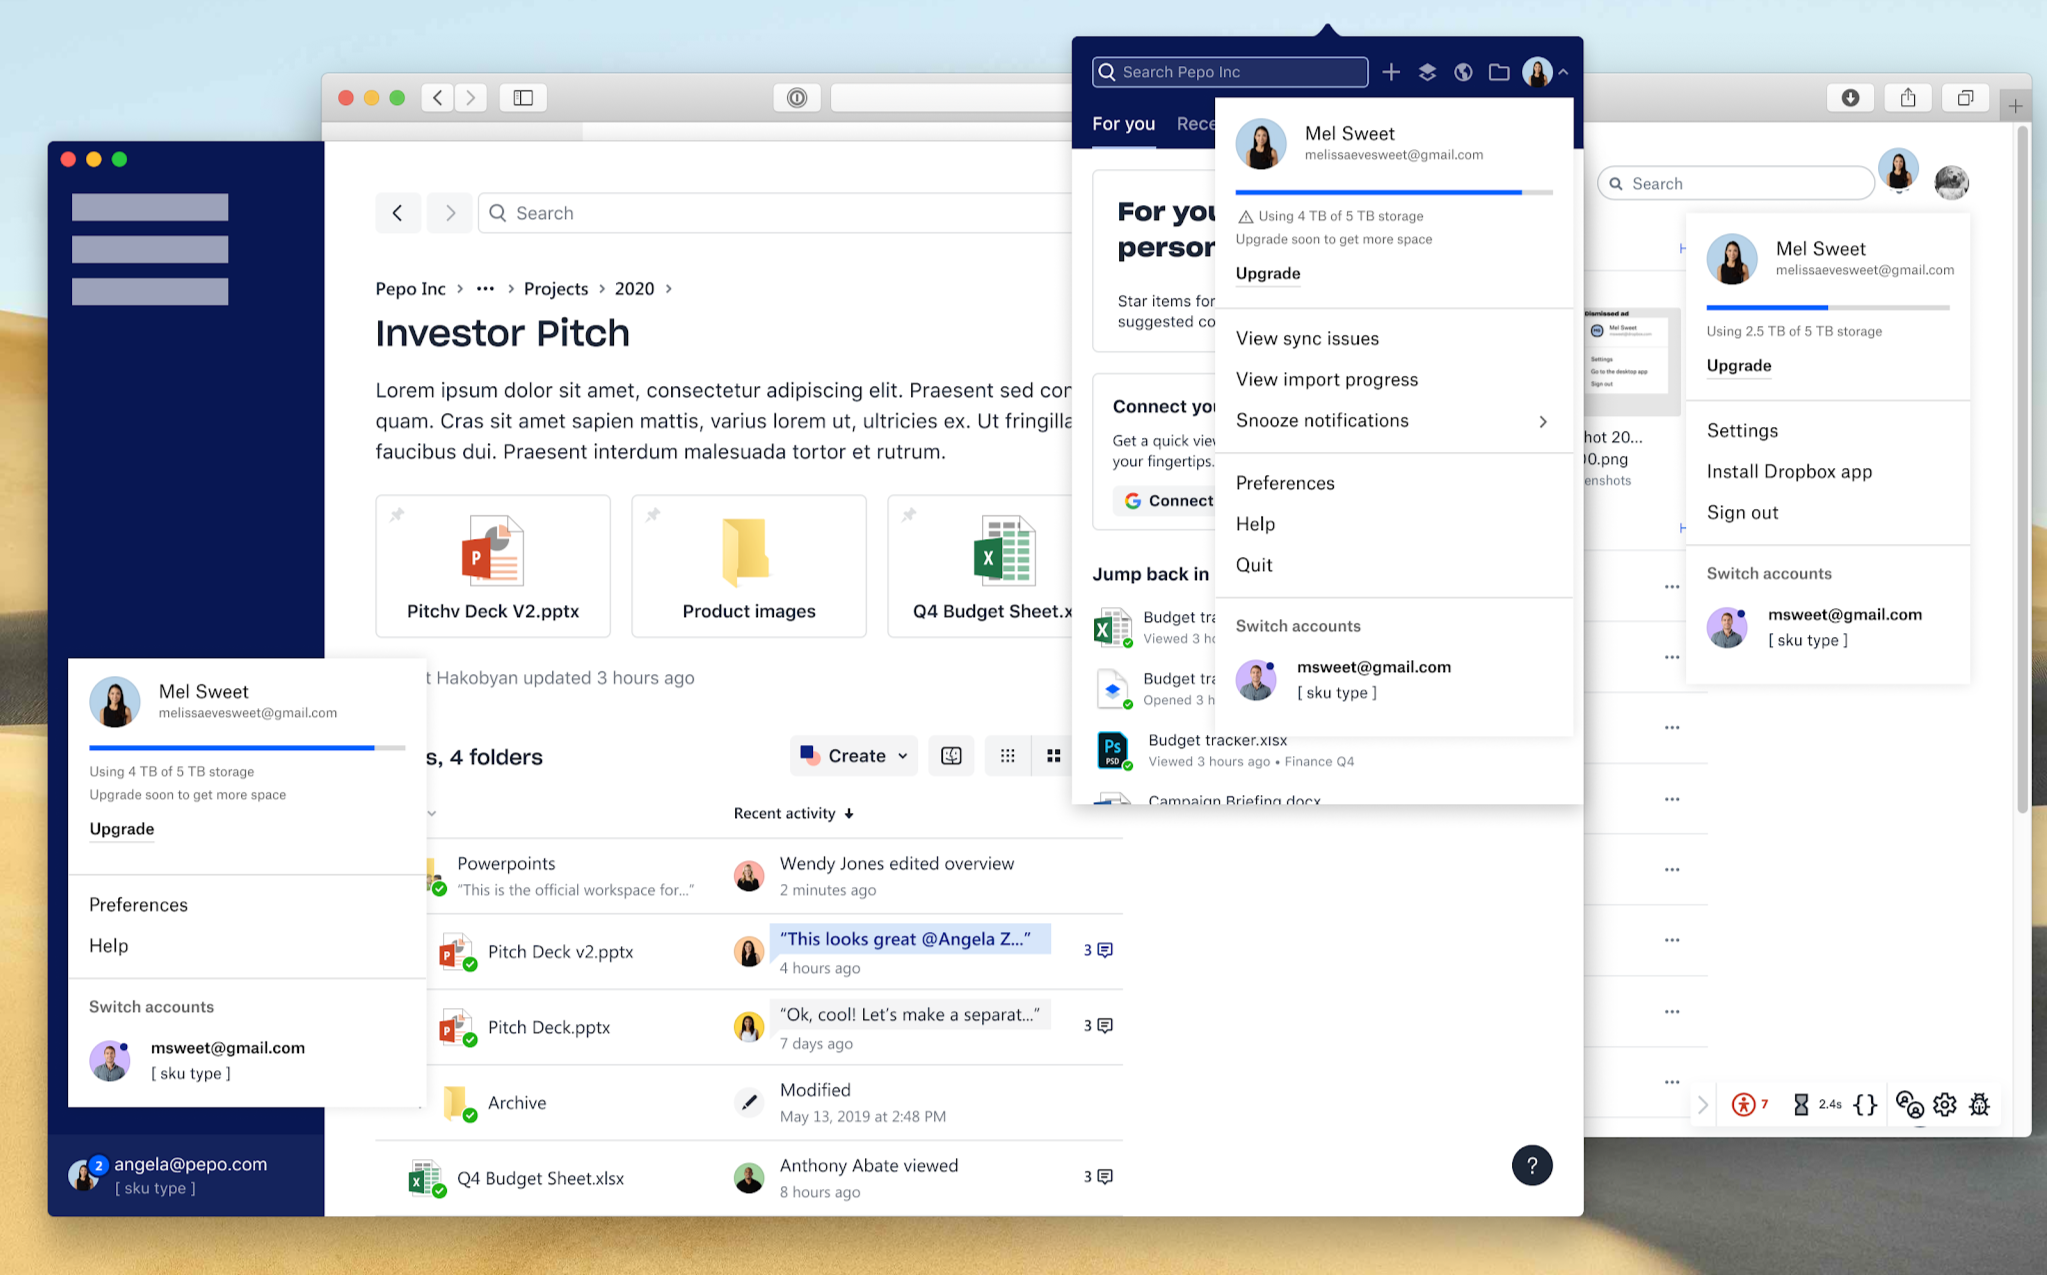Screen dimensions: 2047x1275
Task: Click the Finder icon button beside Create
Action: [x=951, y=756]
